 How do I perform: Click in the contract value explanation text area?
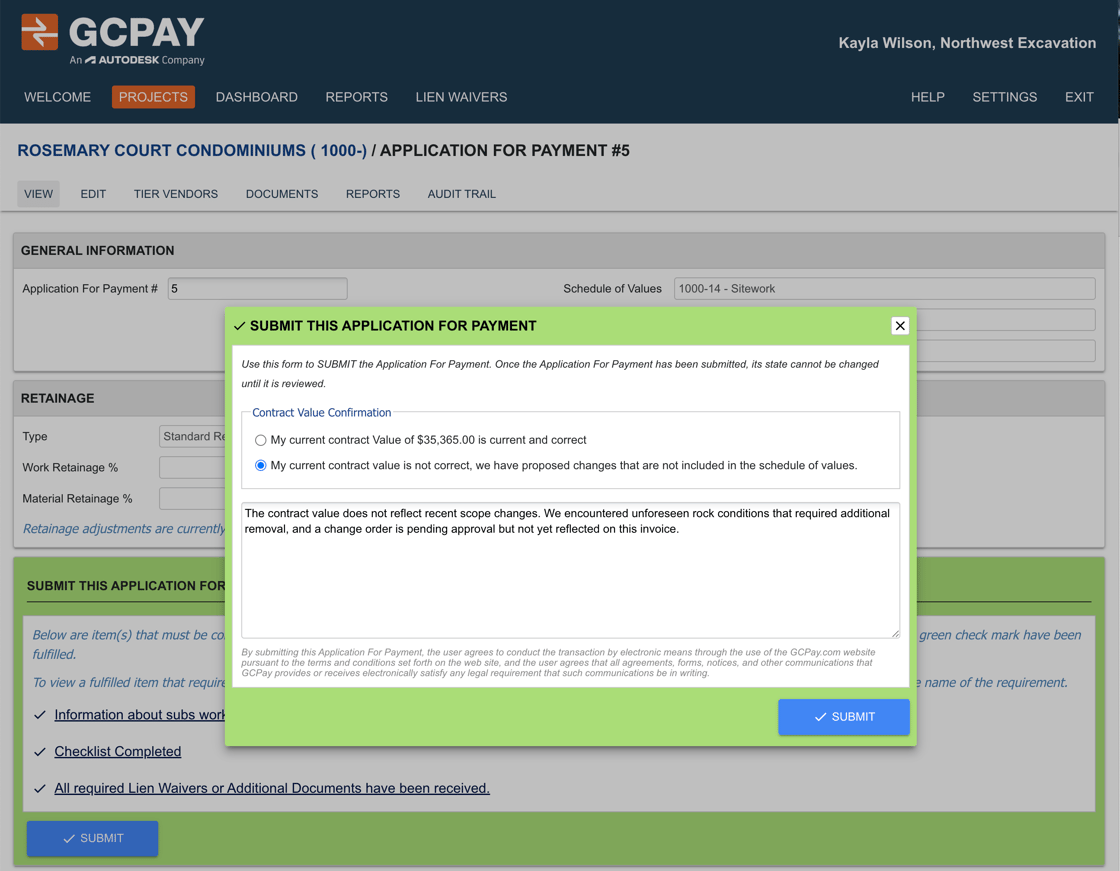570,570
